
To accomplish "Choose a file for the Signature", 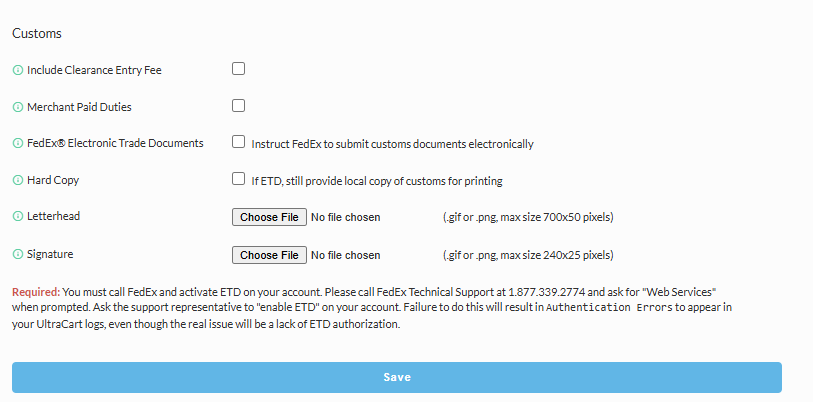I will [x=269, y=255].
